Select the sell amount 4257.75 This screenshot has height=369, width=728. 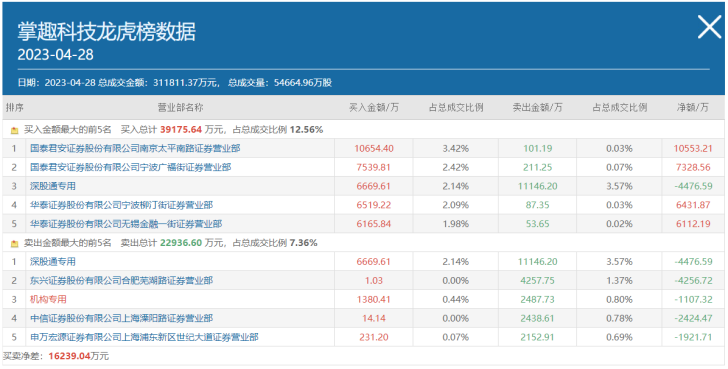(537, 280)
